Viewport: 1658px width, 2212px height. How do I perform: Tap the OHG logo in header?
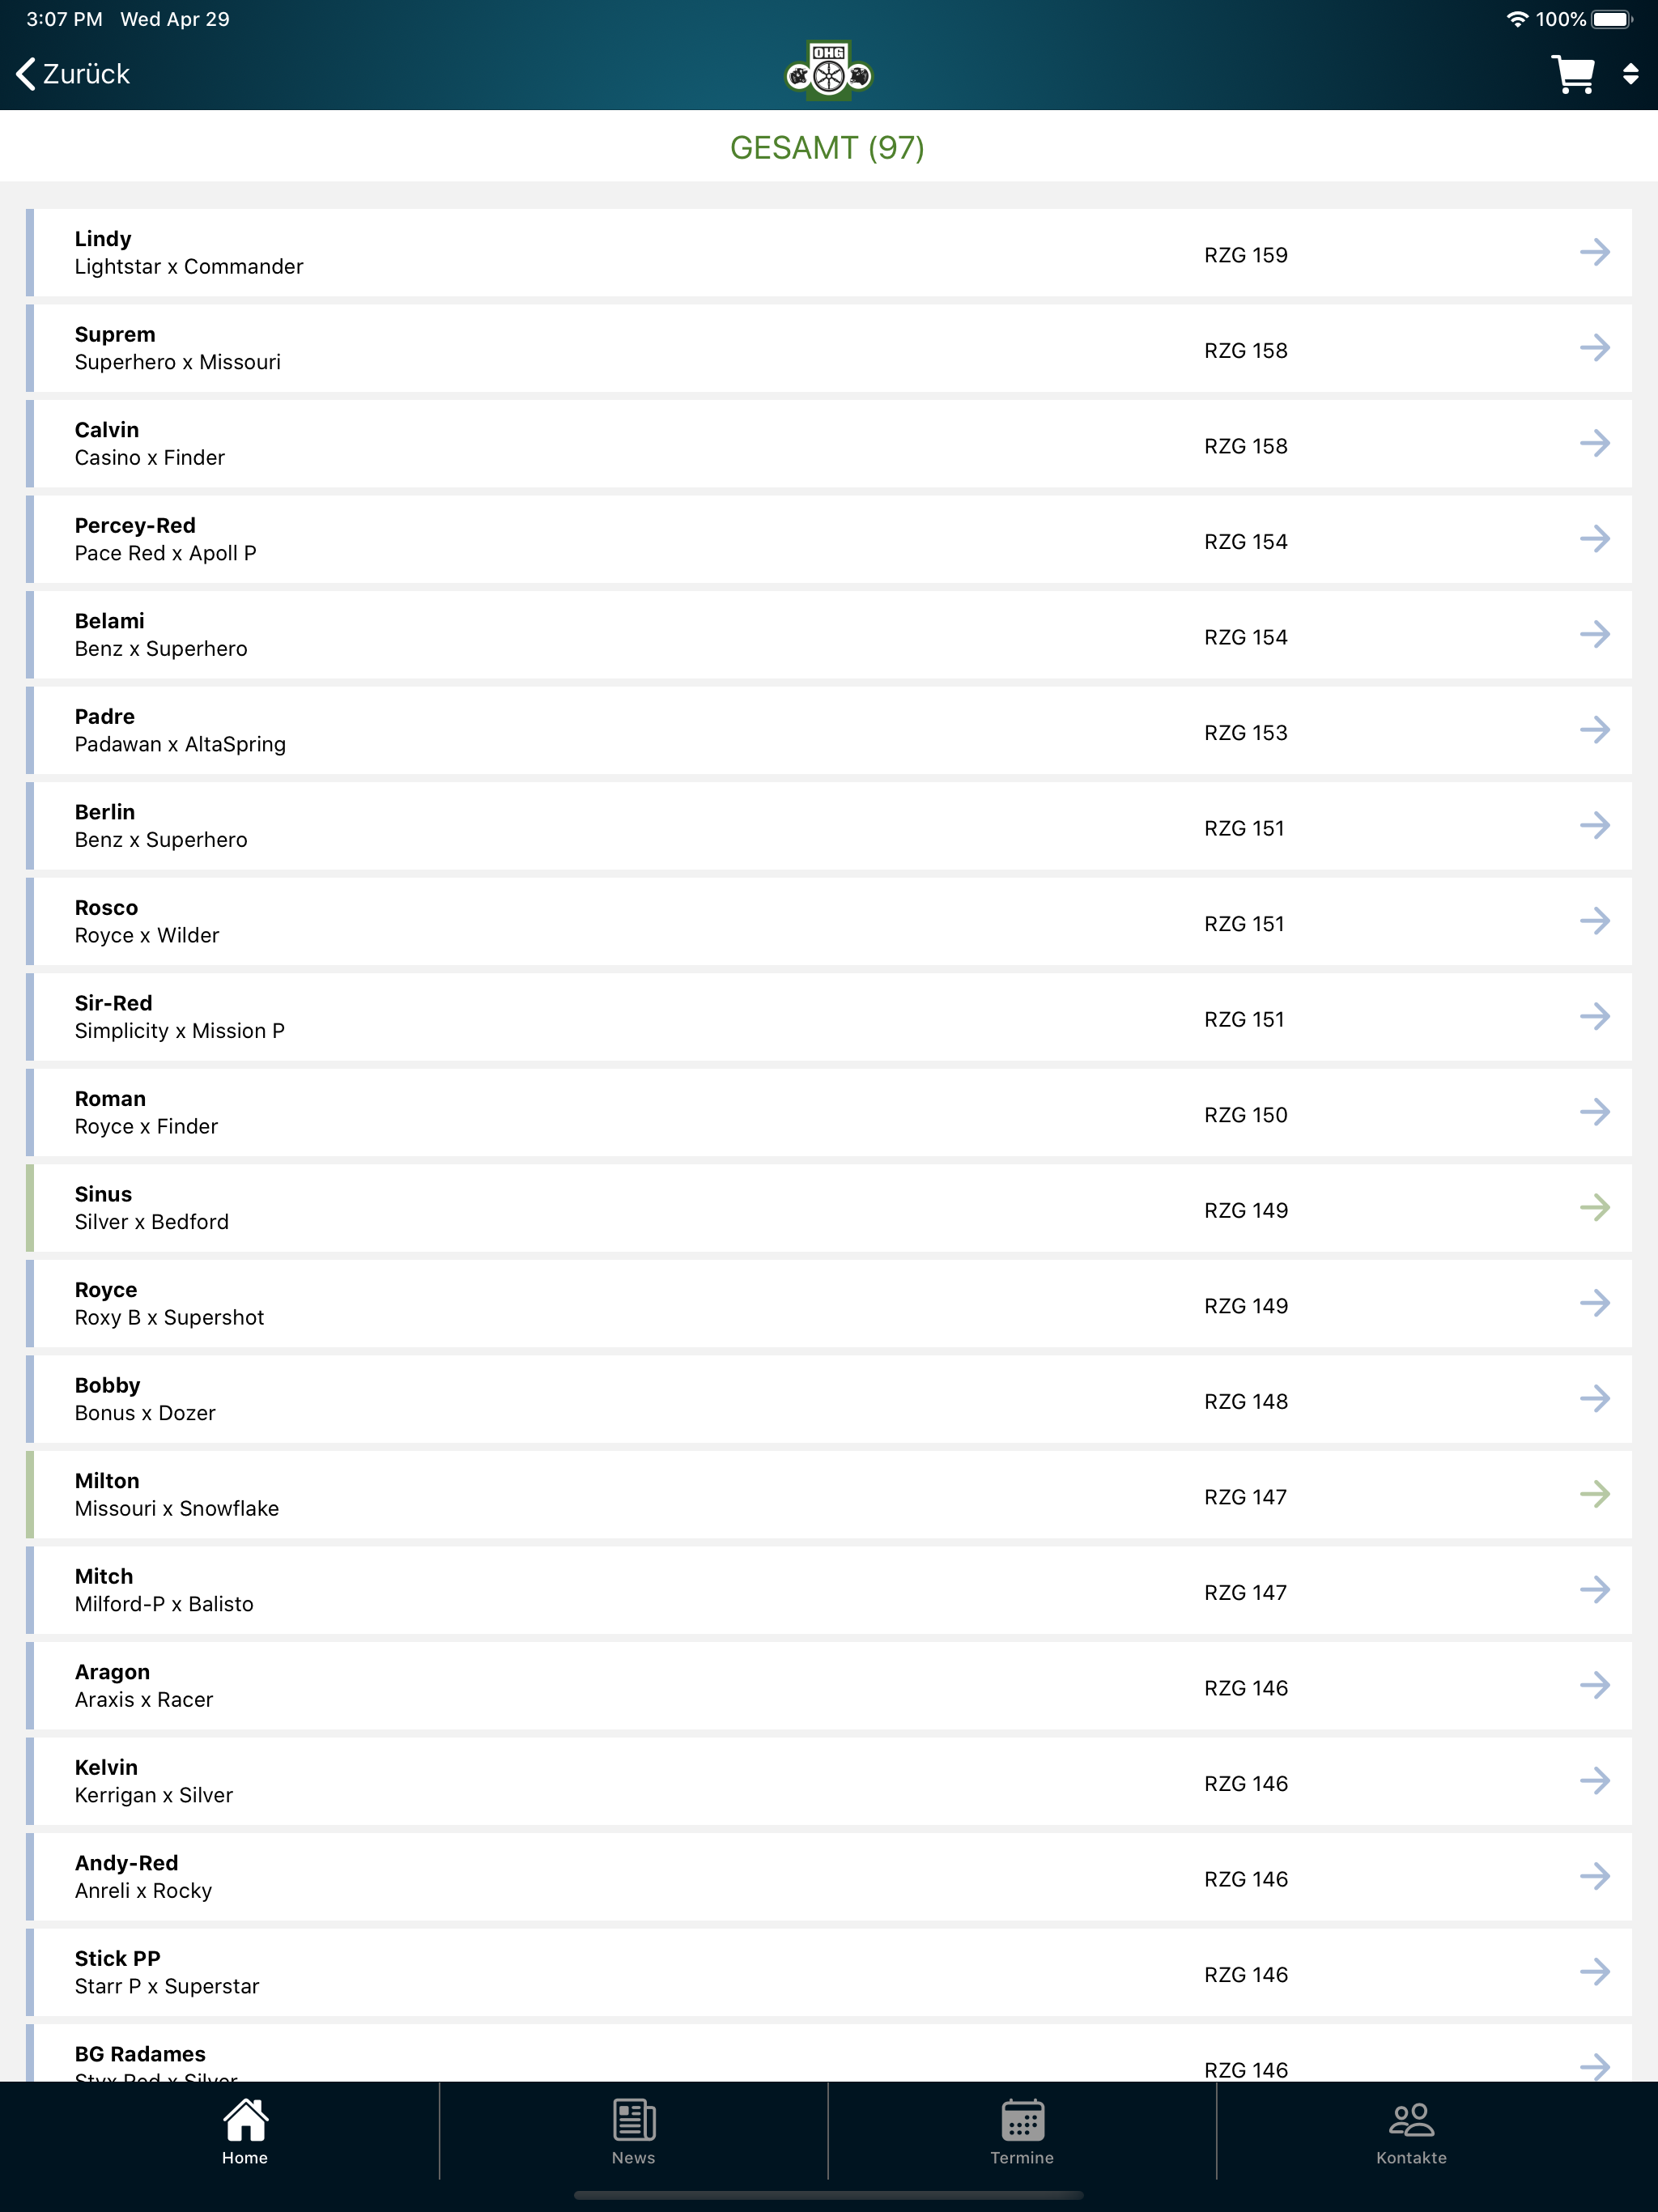(828, 70)
